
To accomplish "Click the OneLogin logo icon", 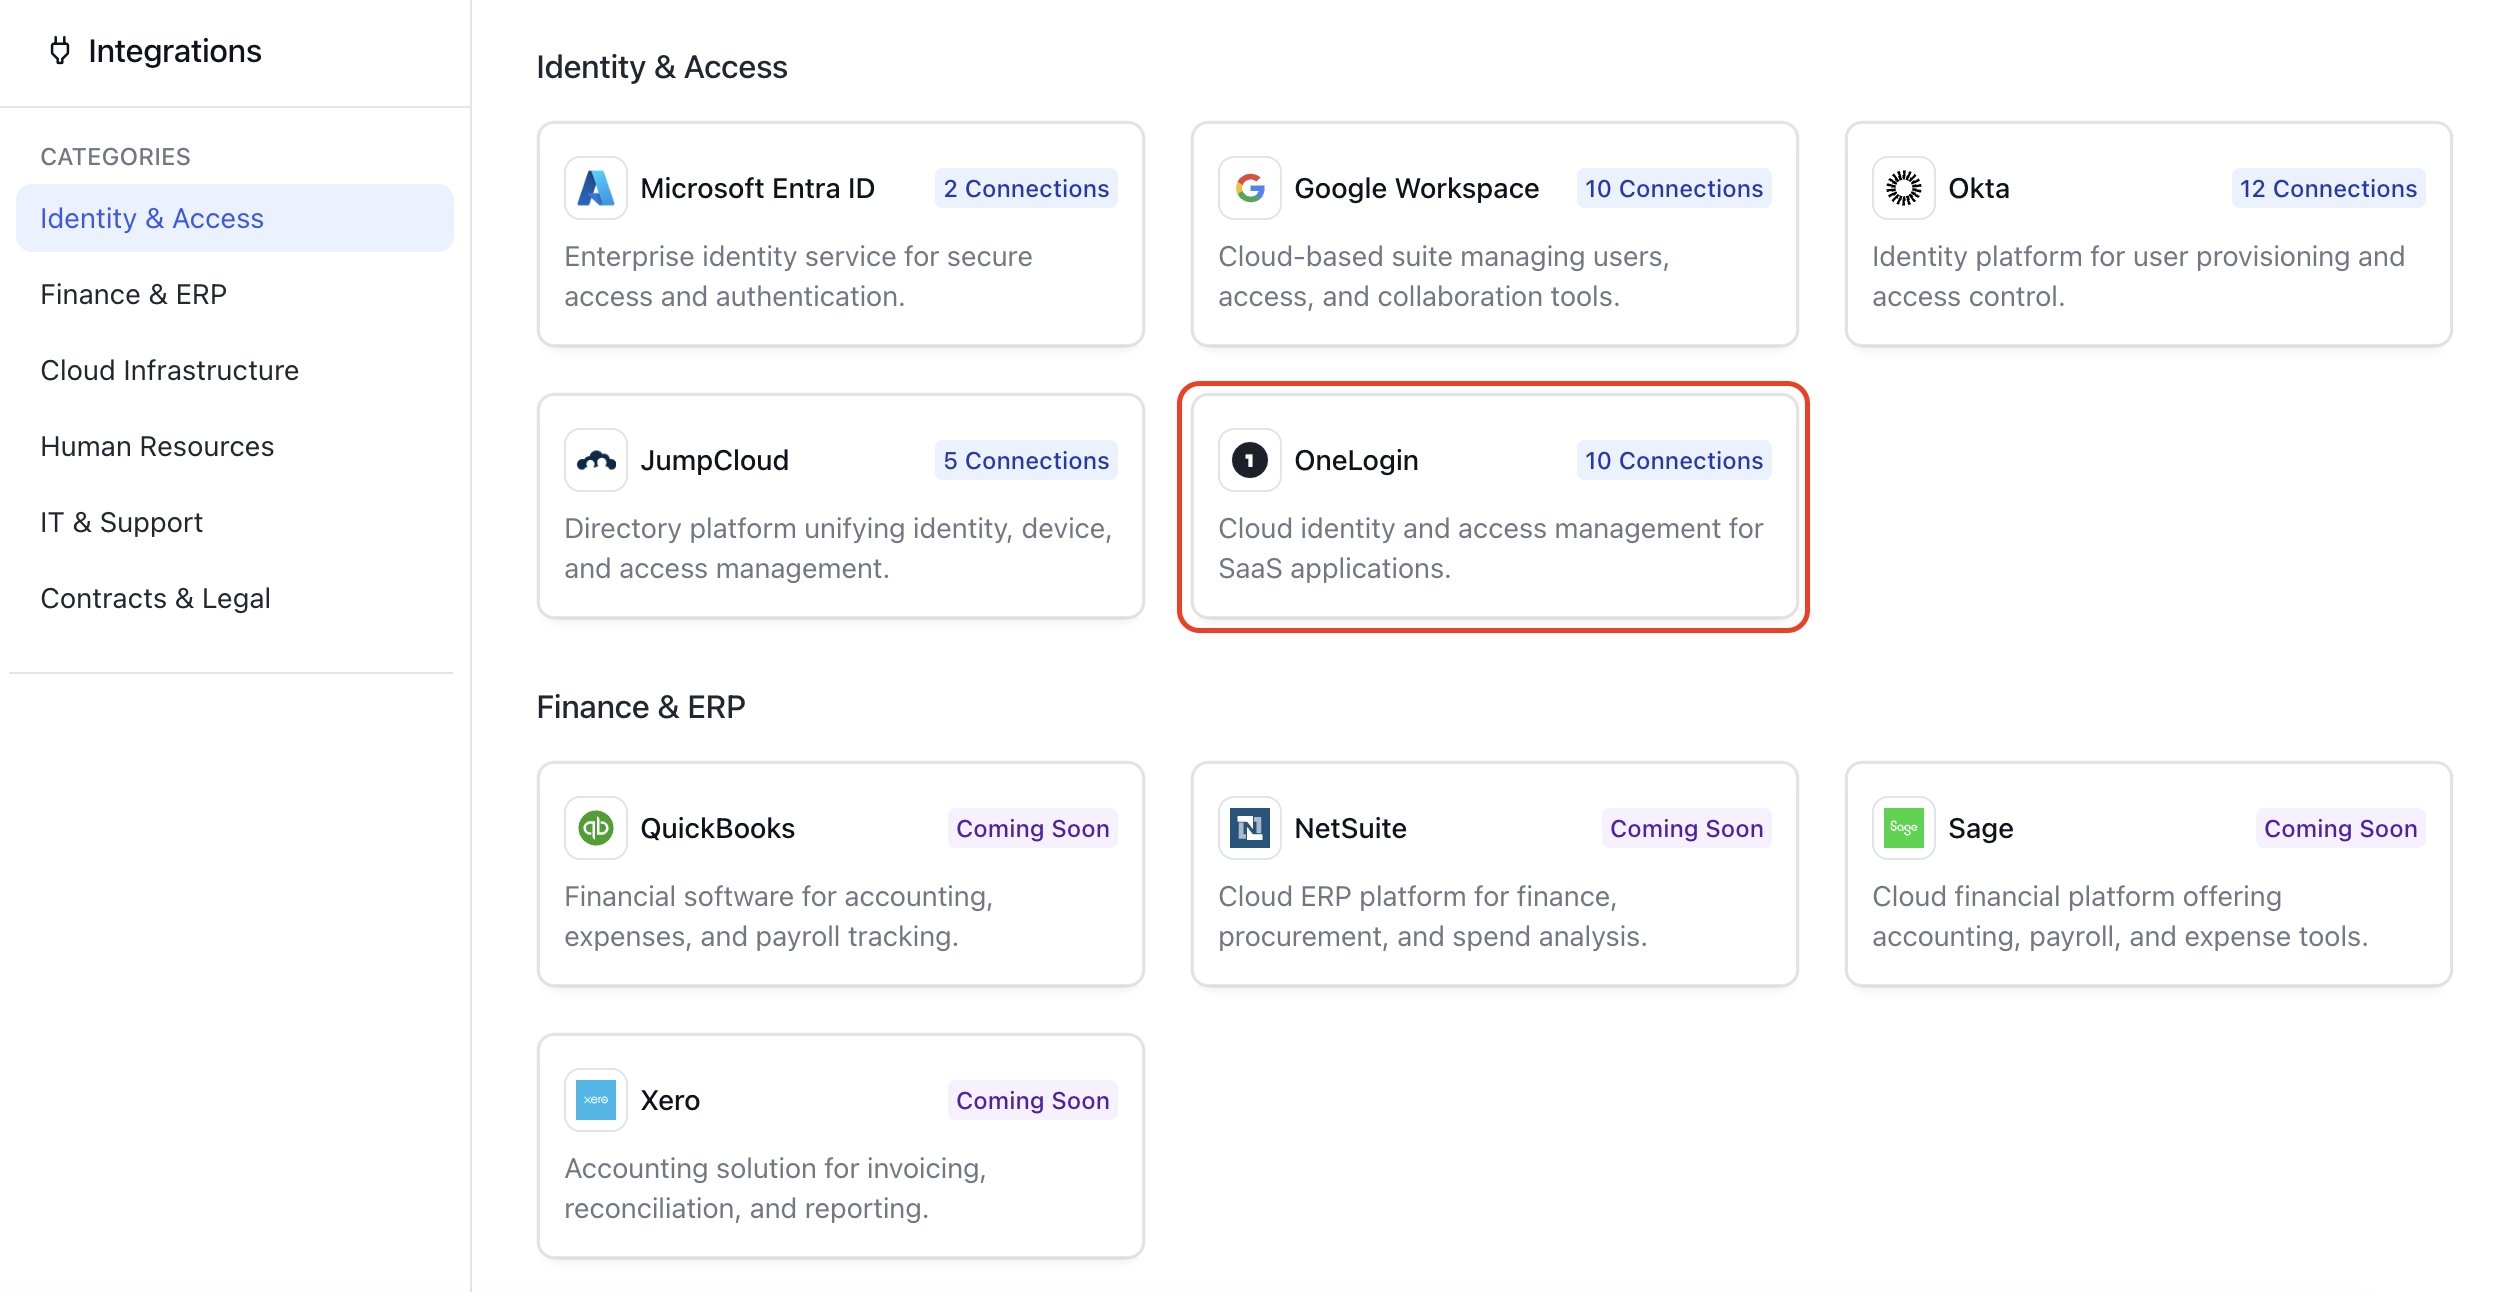I will coord(1250,460).
